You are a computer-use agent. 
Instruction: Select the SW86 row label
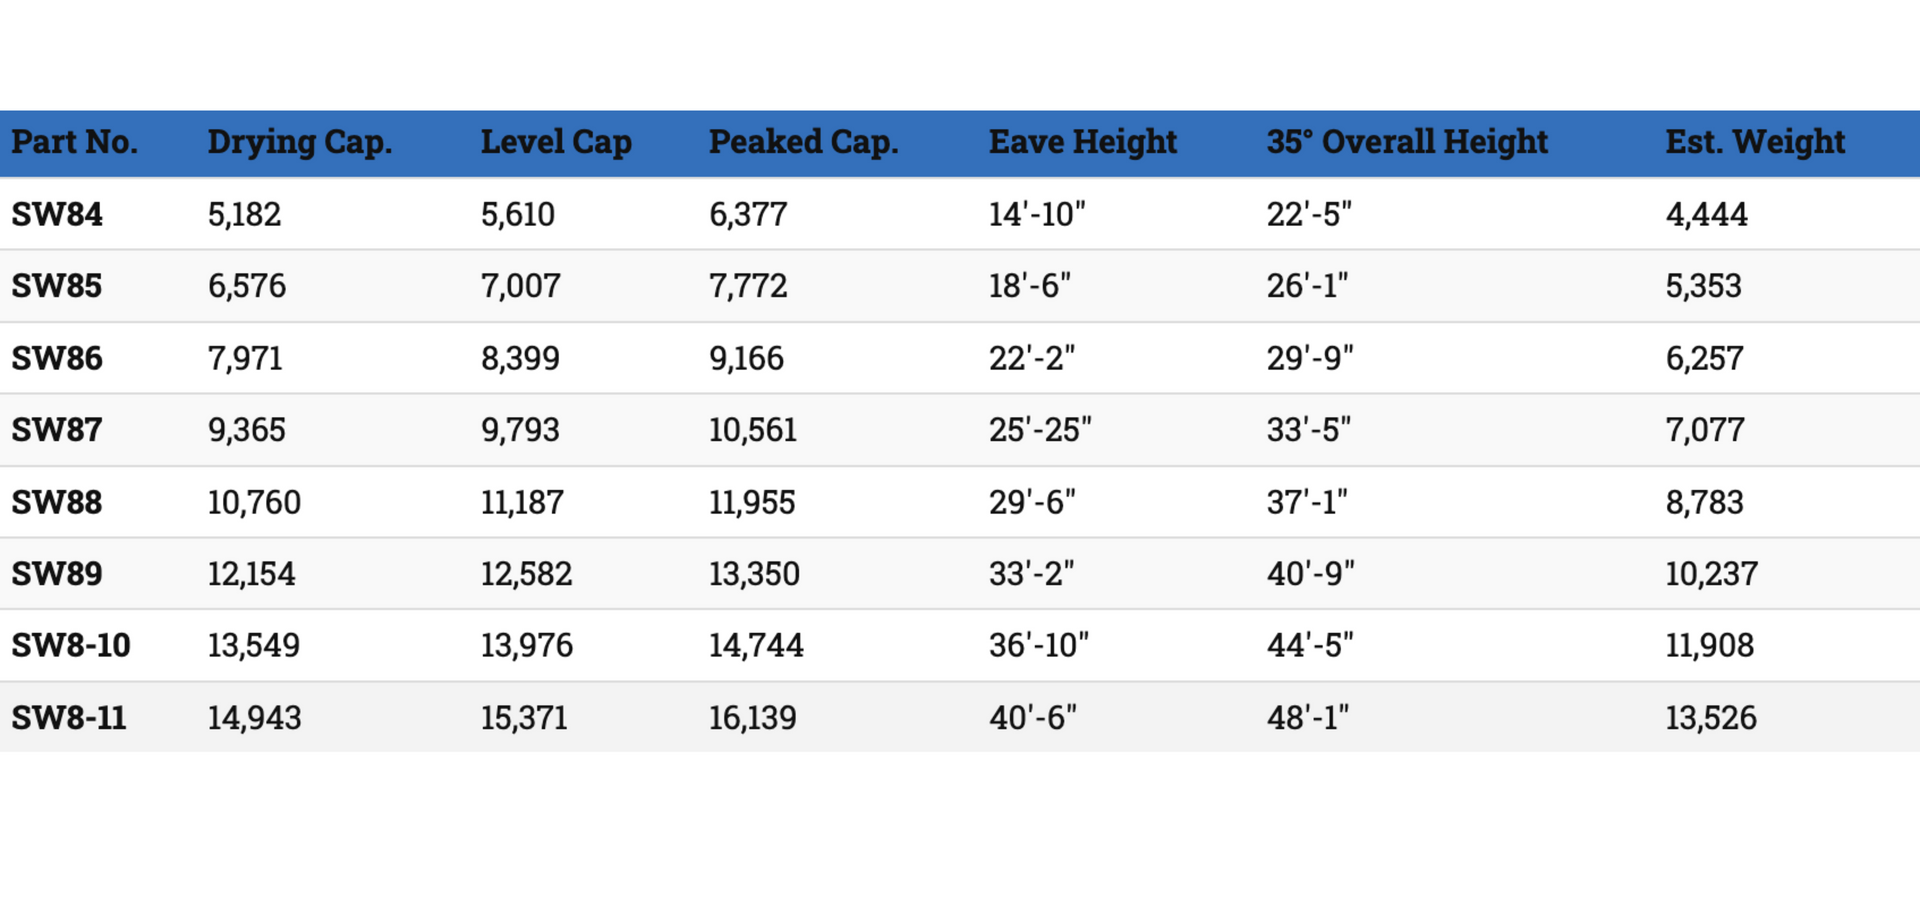pos(57,358)
